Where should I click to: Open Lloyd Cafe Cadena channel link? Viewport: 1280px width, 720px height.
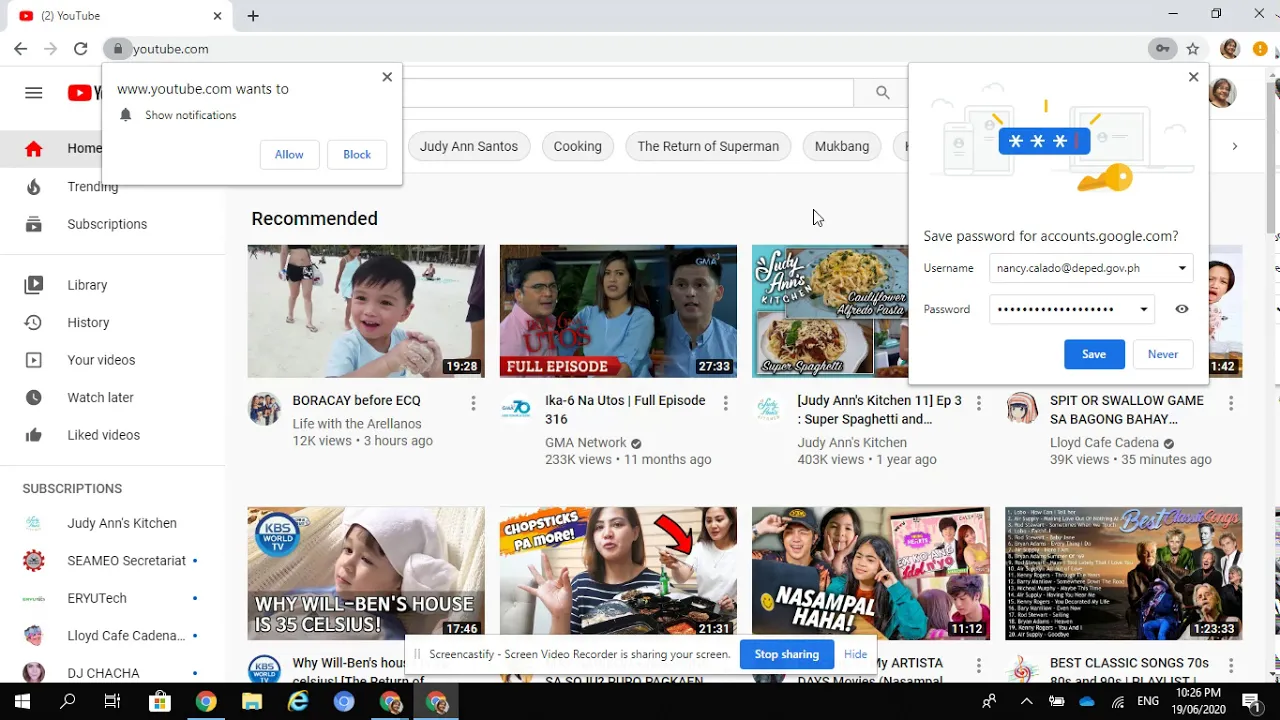point(1104,443)
